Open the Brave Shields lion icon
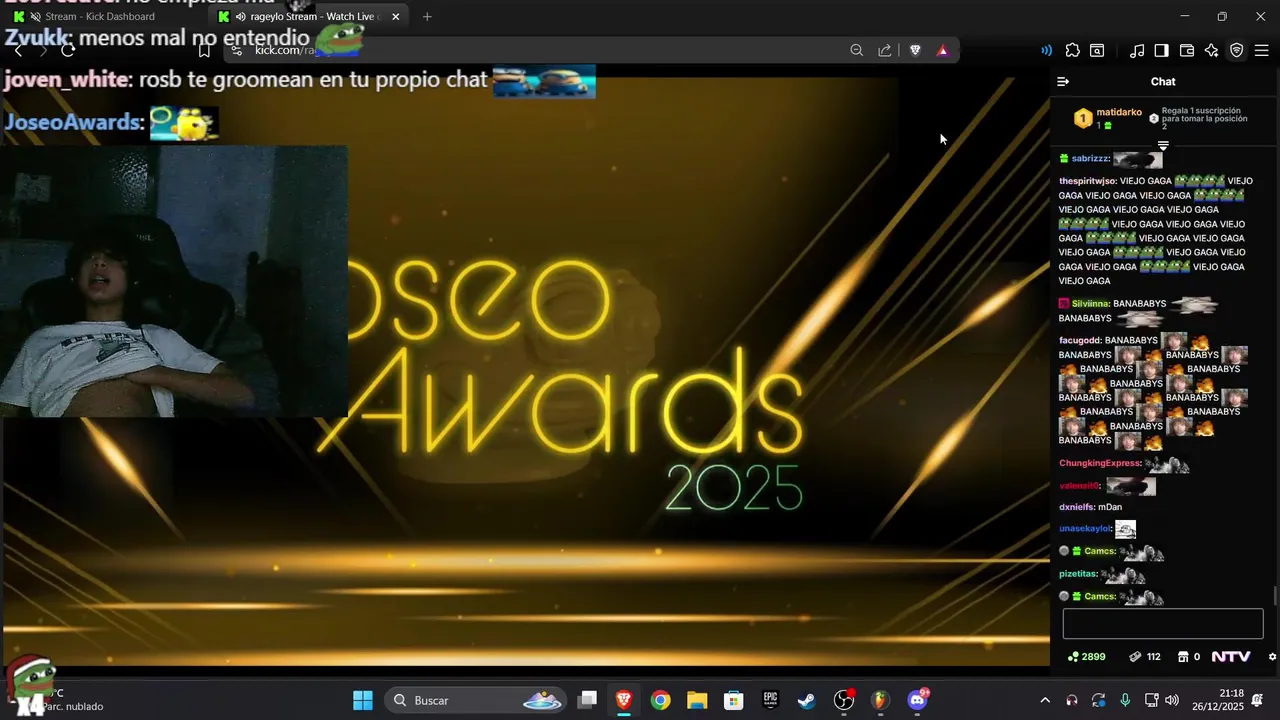This screenshot has width=1280, height=720. click(x=915, y=50)
